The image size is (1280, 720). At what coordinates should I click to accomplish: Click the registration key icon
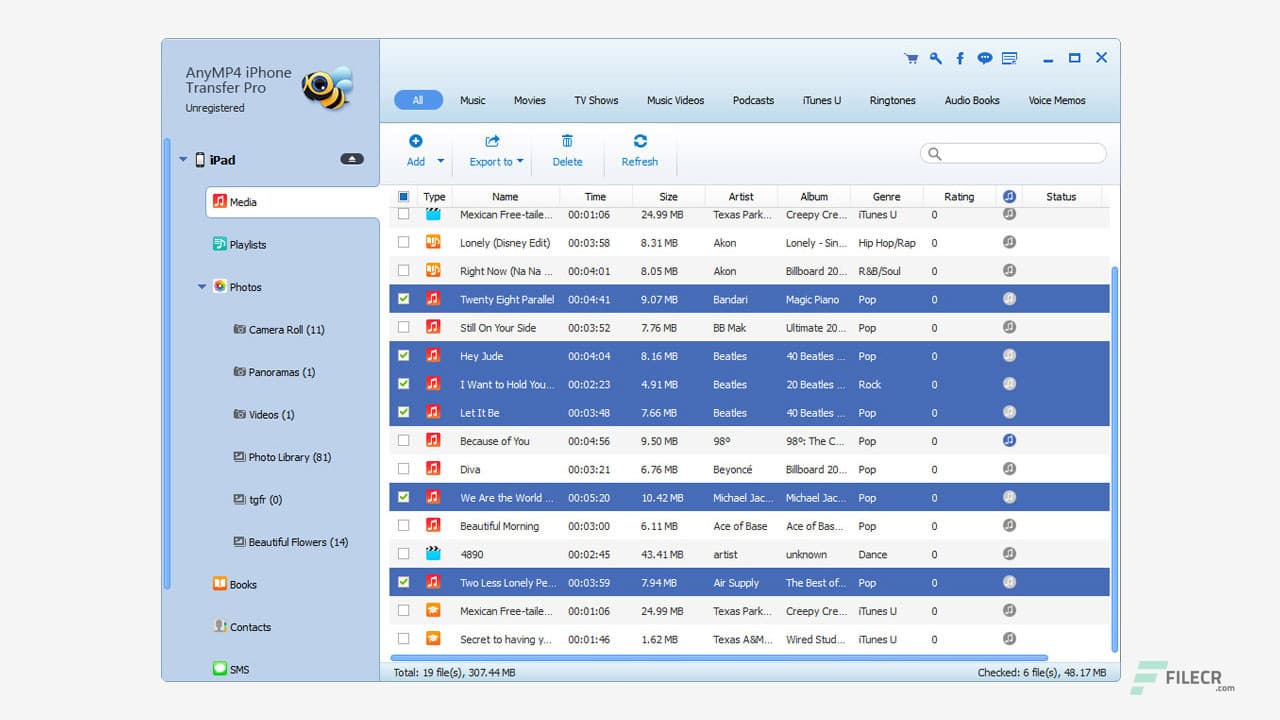[935, 58]
